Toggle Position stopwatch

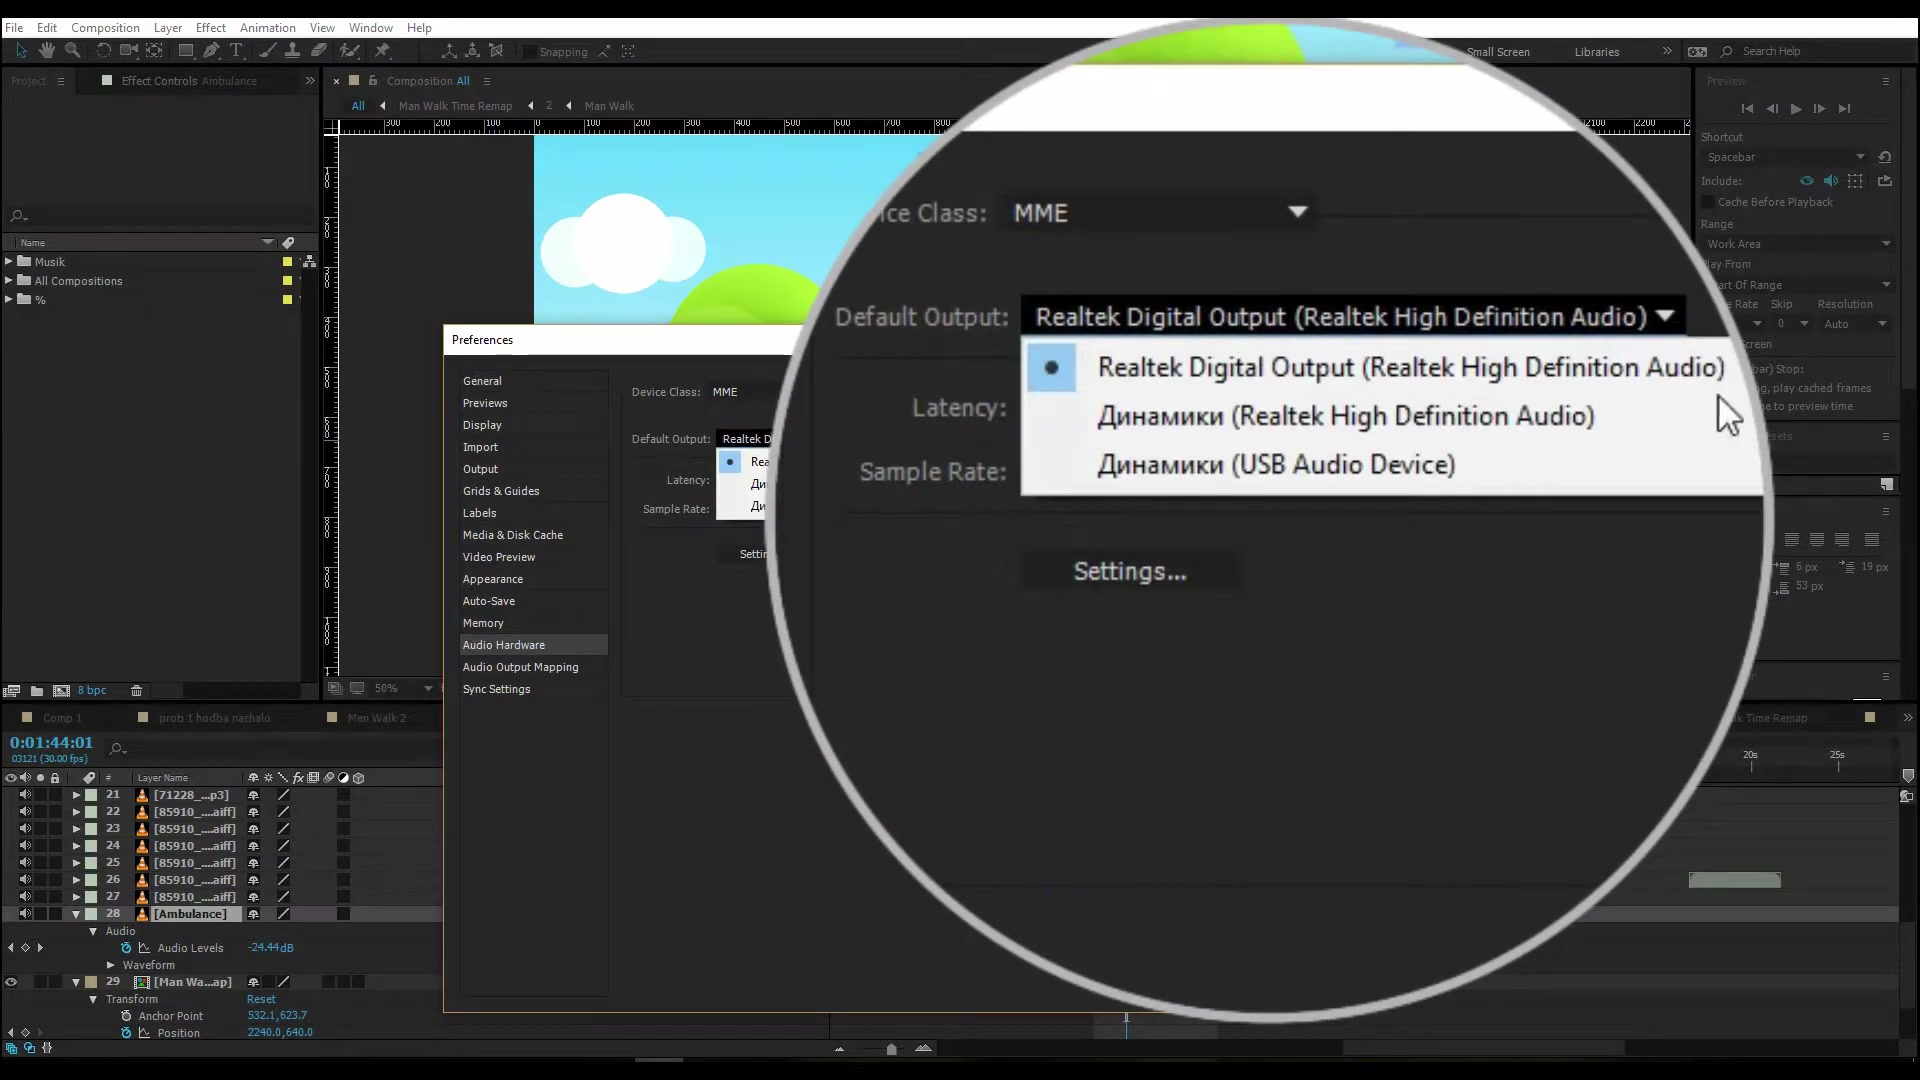pyautogui.click(x=126, y=1033)
